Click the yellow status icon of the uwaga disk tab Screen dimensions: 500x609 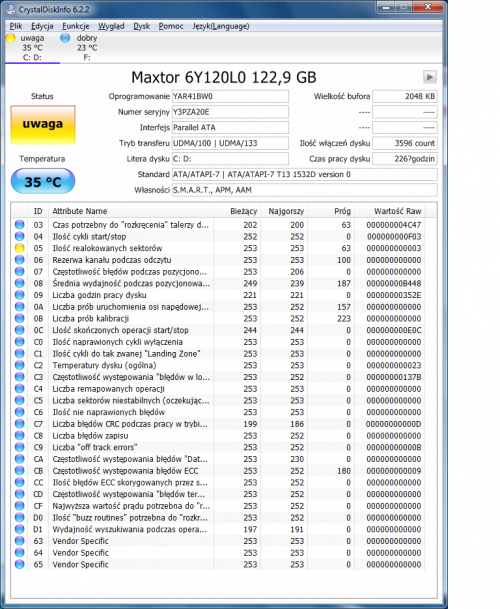[10, 38]
